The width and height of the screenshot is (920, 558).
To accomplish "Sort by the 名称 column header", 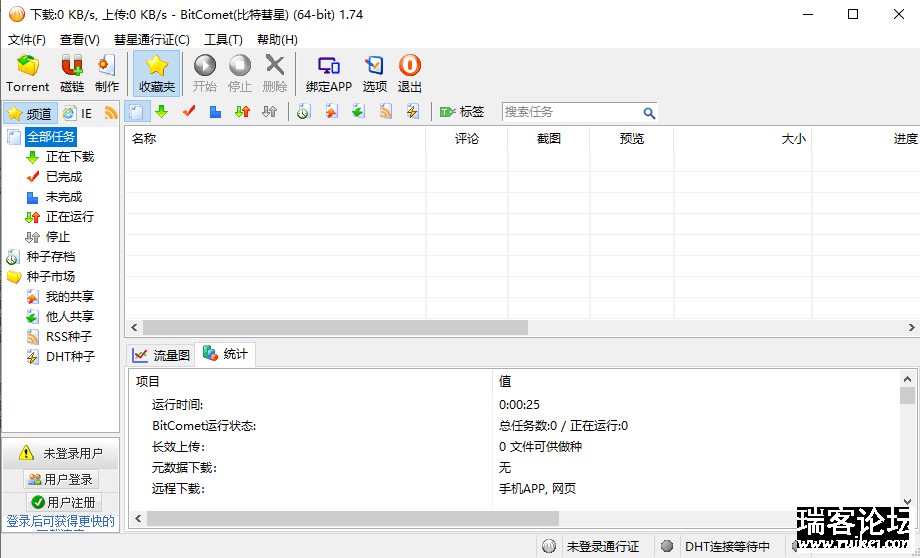I will (275, 139).
